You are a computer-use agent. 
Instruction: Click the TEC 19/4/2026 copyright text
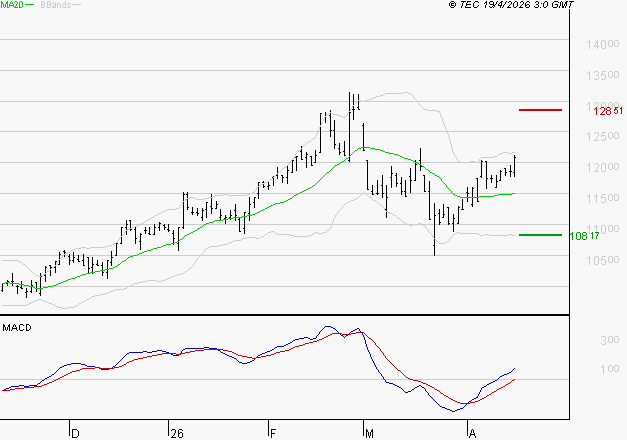[511, 5]
